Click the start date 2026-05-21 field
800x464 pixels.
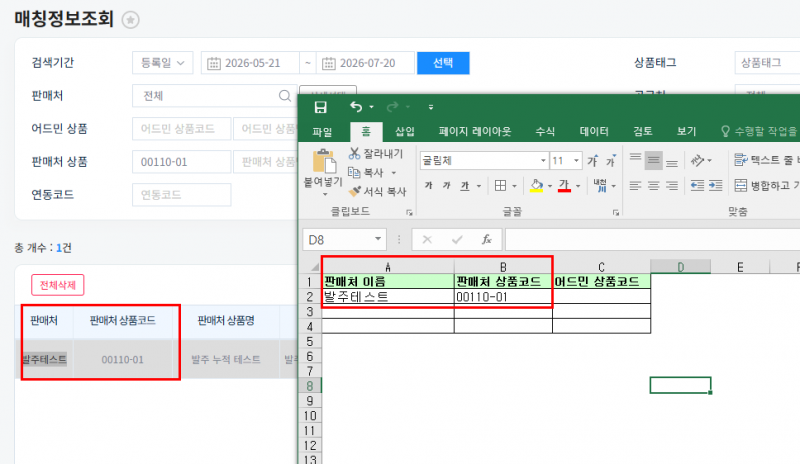250,63
